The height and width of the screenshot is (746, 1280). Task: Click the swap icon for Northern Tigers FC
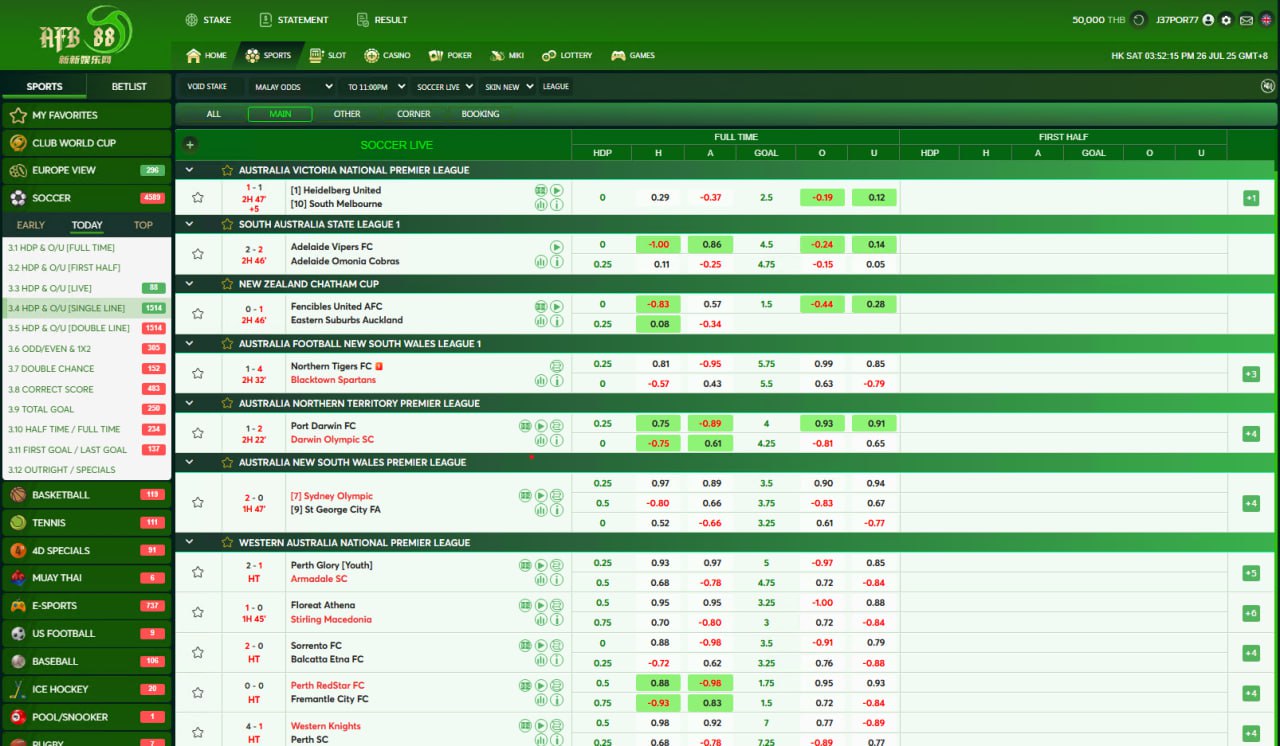click(557, 366)
